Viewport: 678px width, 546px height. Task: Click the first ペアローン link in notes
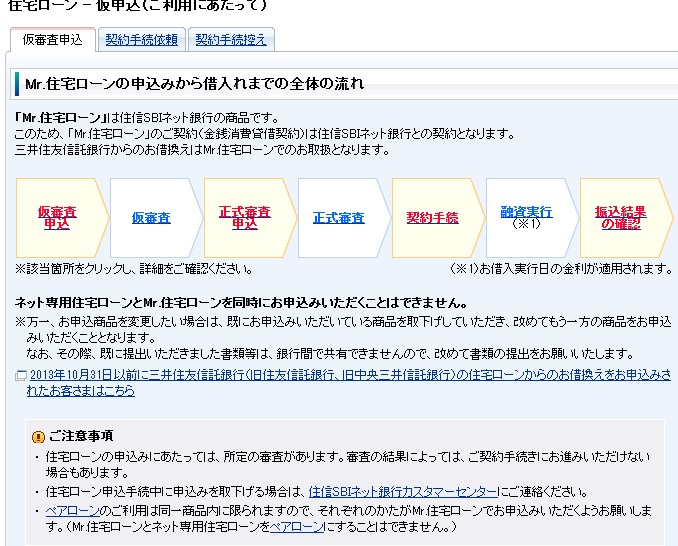pos(73,511)
